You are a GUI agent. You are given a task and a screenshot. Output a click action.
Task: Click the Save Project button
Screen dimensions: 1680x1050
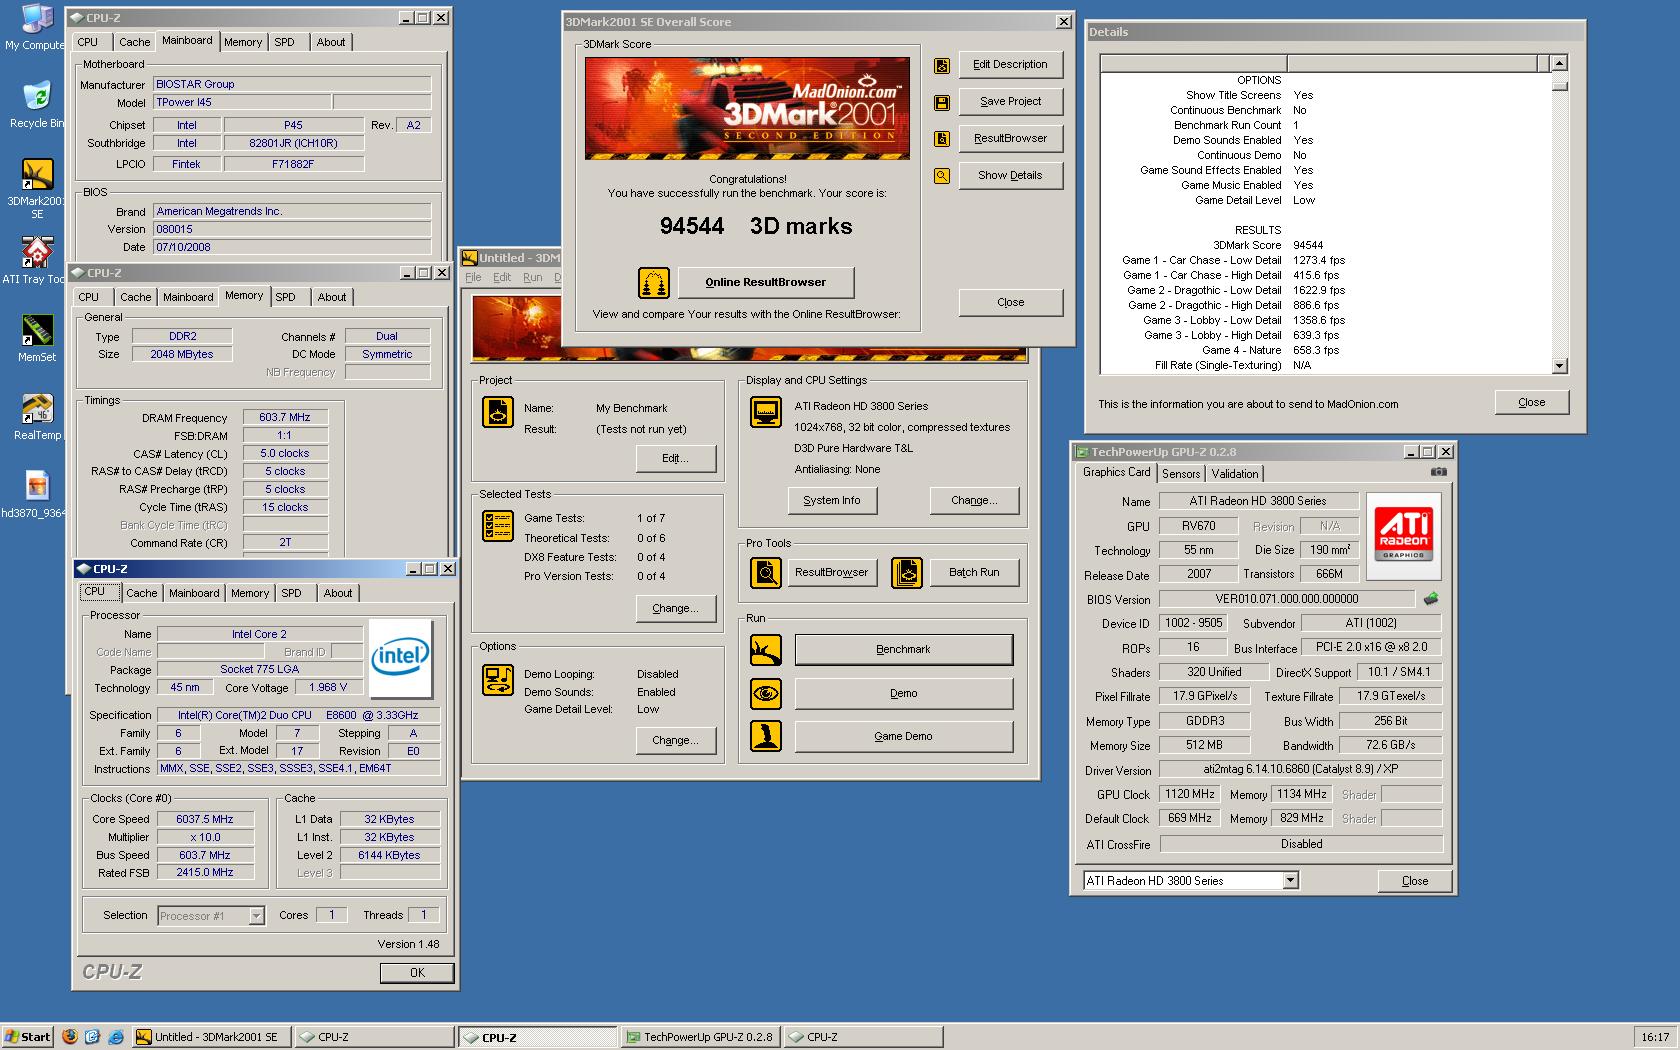(1010, 102)
